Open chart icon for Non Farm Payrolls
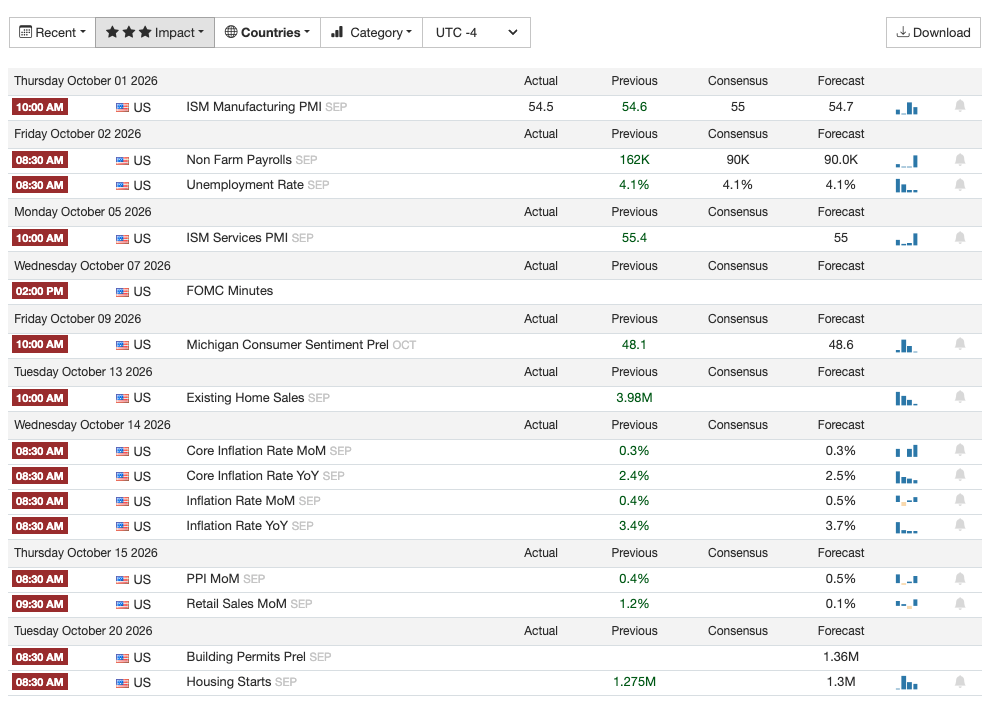 [x=906, y=161]
